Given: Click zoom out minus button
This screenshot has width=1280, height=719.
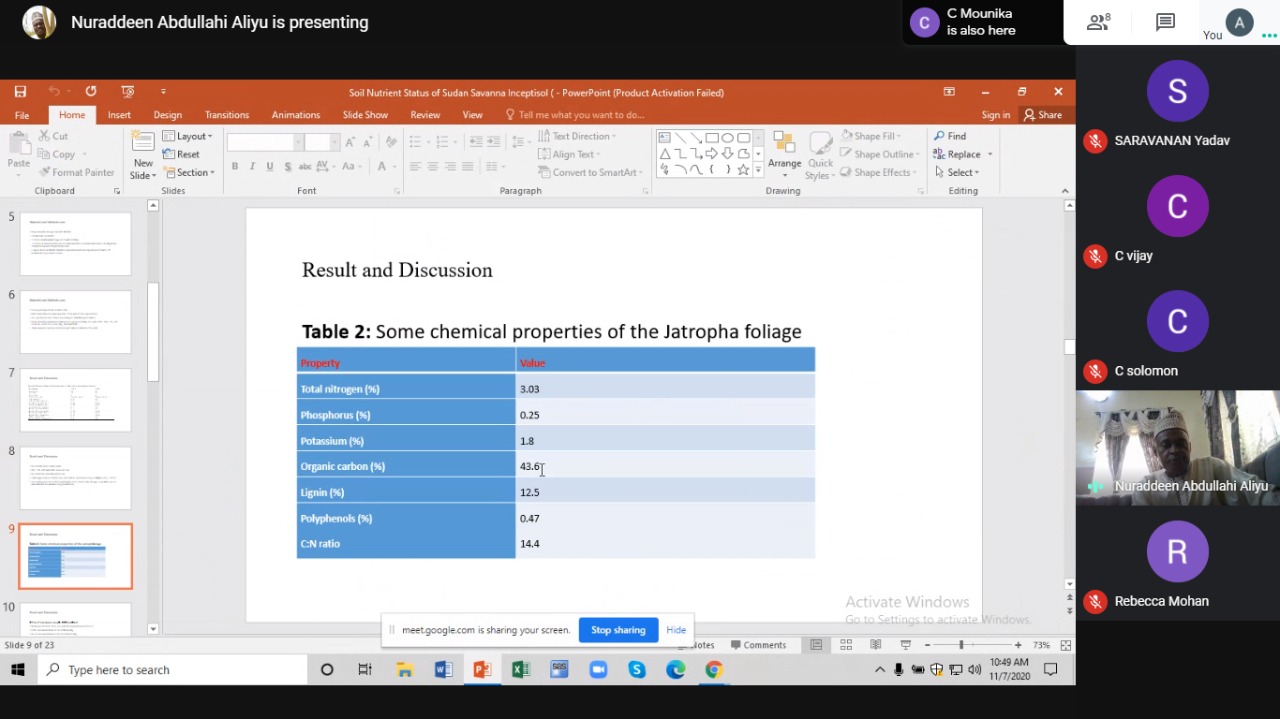Looking at the screenshot, I should coord(927,645).
